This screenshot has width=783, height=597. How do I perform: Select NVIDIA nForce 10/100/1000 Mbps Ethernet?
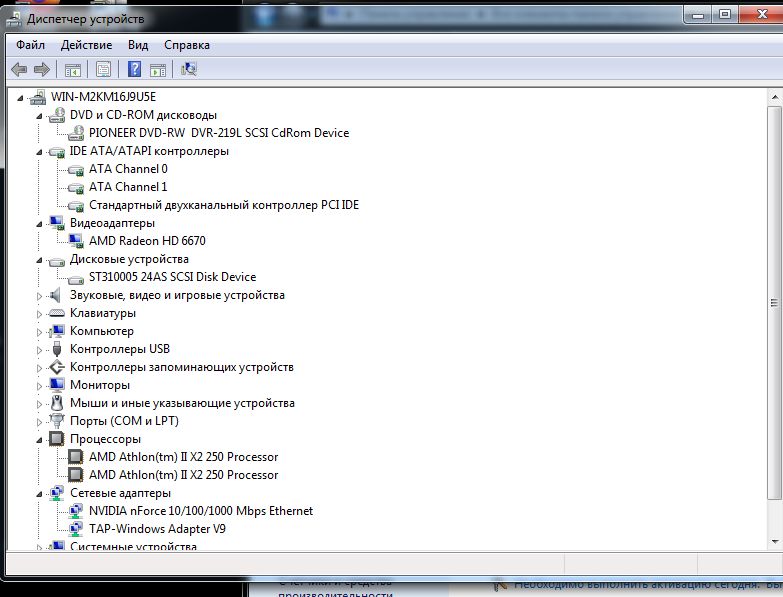tap(201, 511)
